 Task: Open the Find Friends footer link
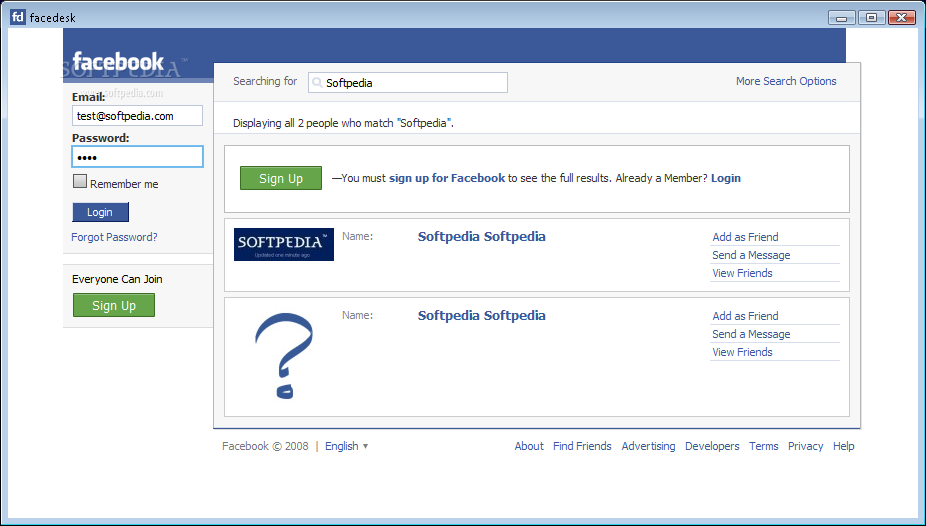point(582,446)
